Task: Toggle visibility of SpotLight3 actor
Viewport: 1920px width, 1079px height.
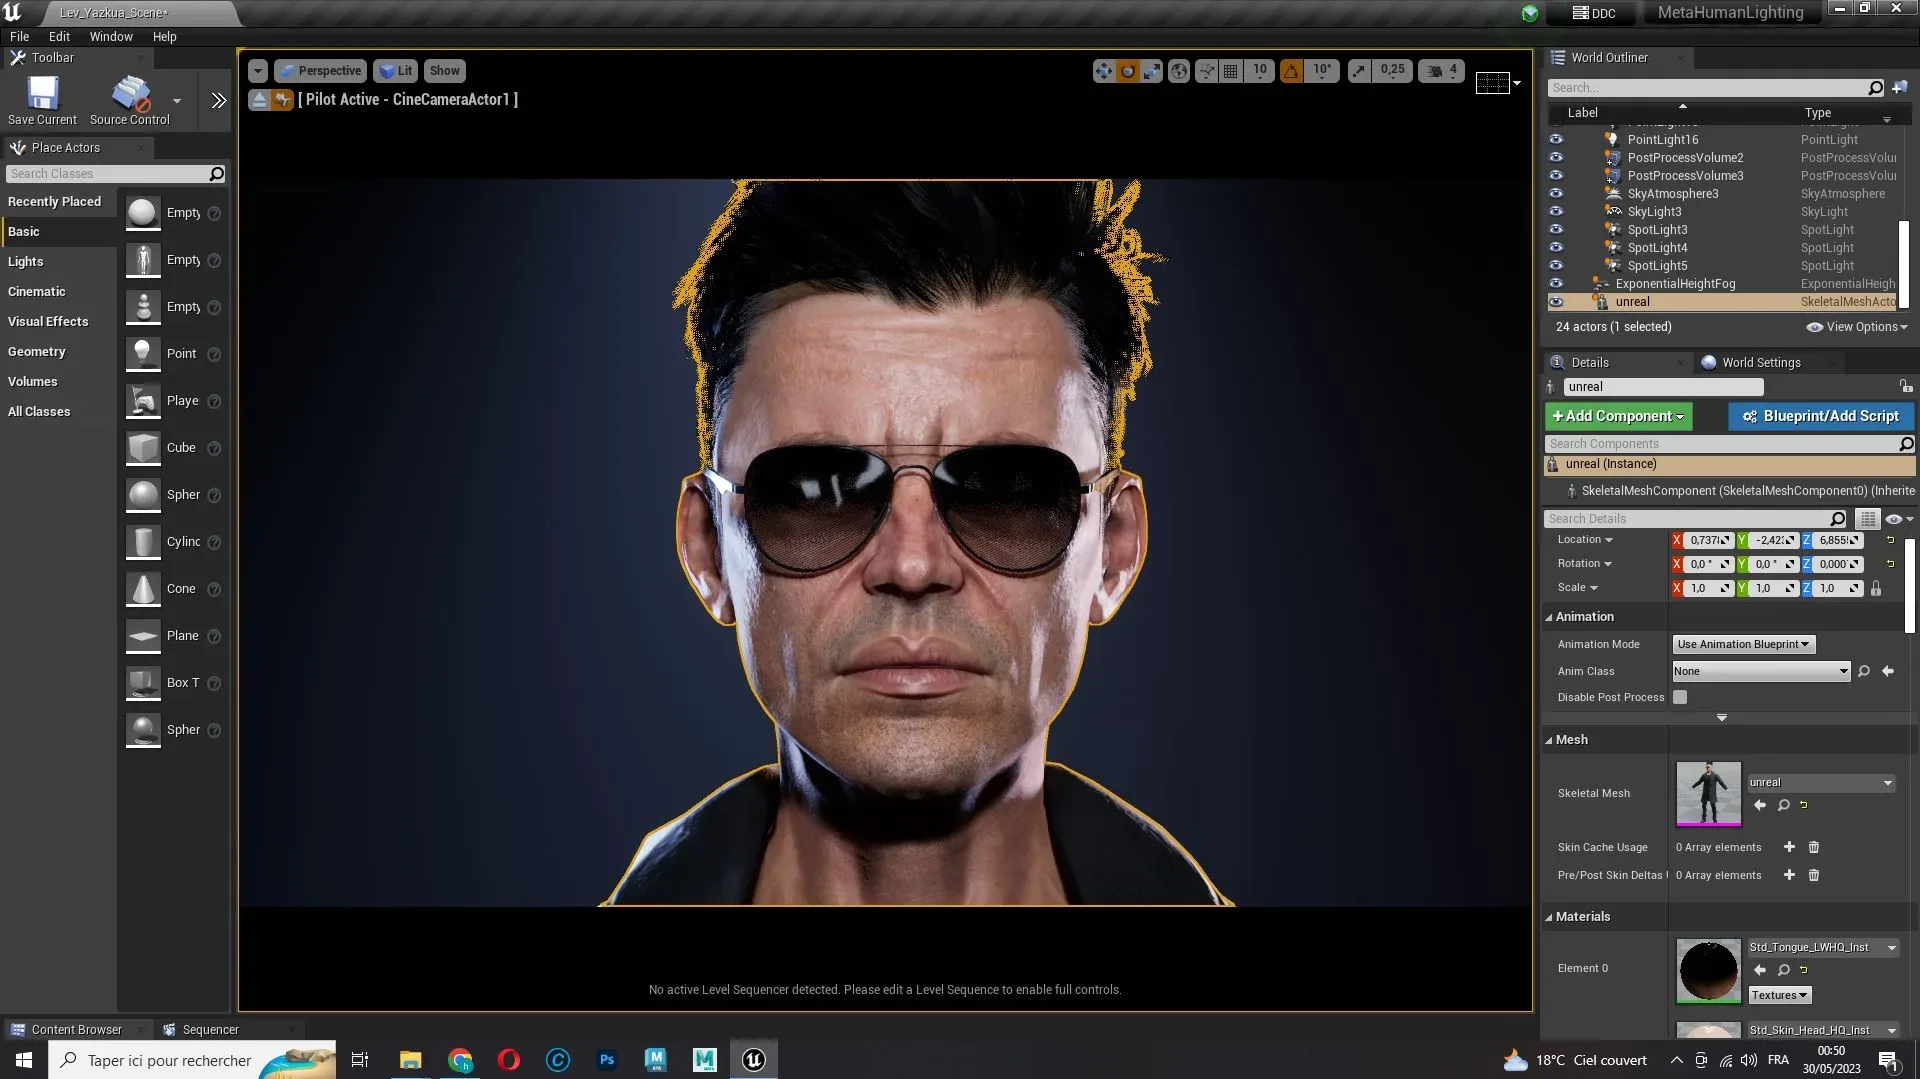Action: (1556, 229)
